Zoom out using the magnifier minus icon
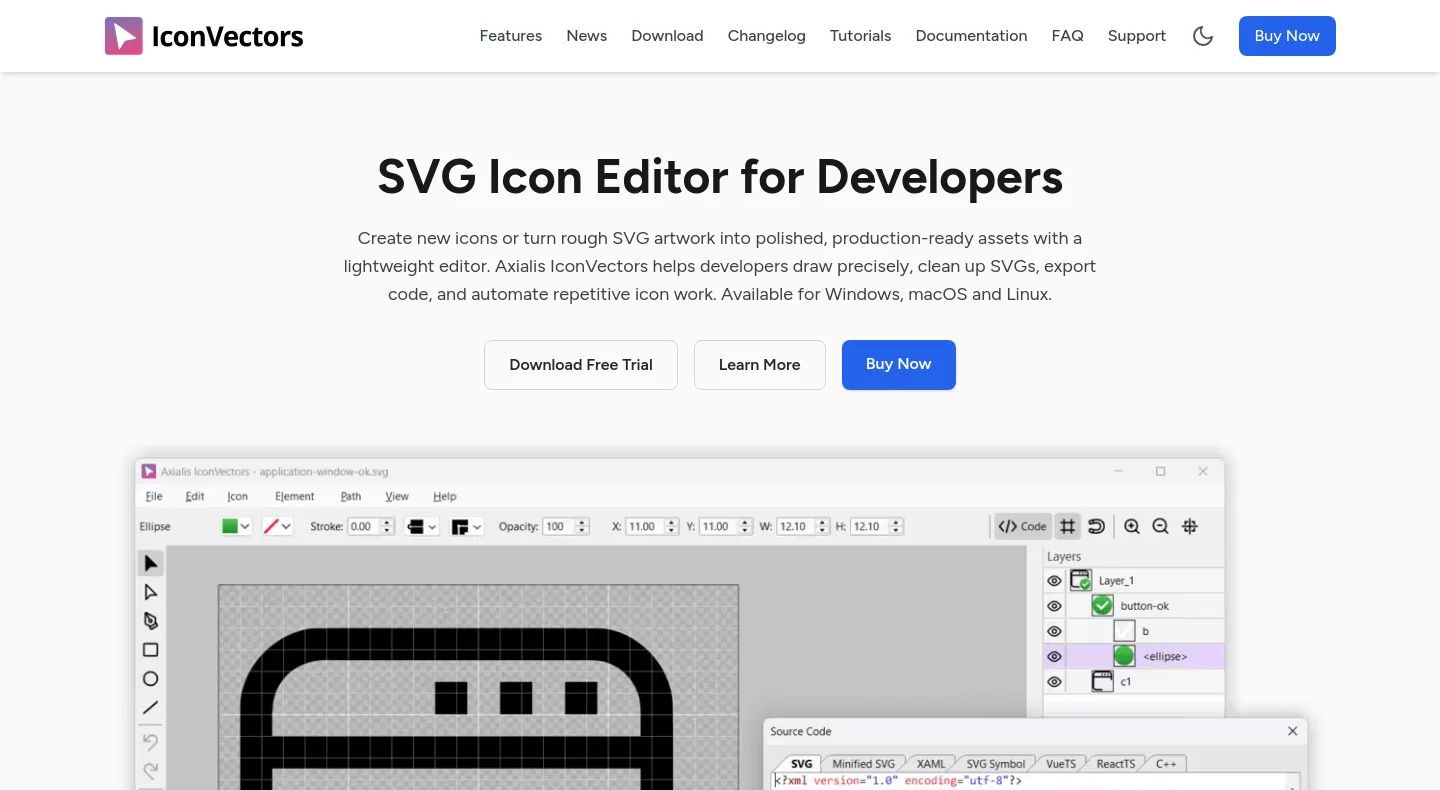The height and width of the screenshot is (790, 1440). [1161, 527]
